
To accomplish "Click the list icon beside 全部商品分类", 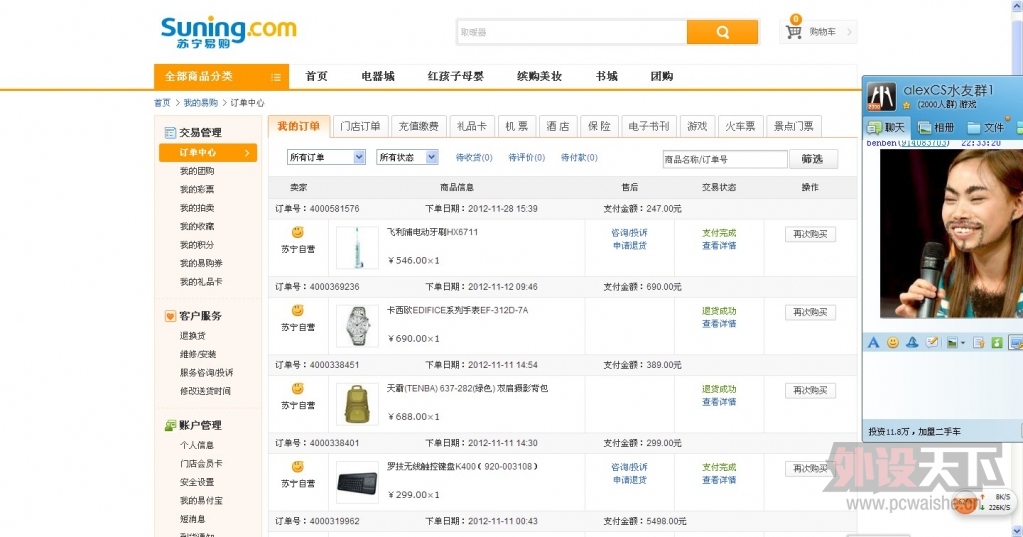I will tap(275, 77).
